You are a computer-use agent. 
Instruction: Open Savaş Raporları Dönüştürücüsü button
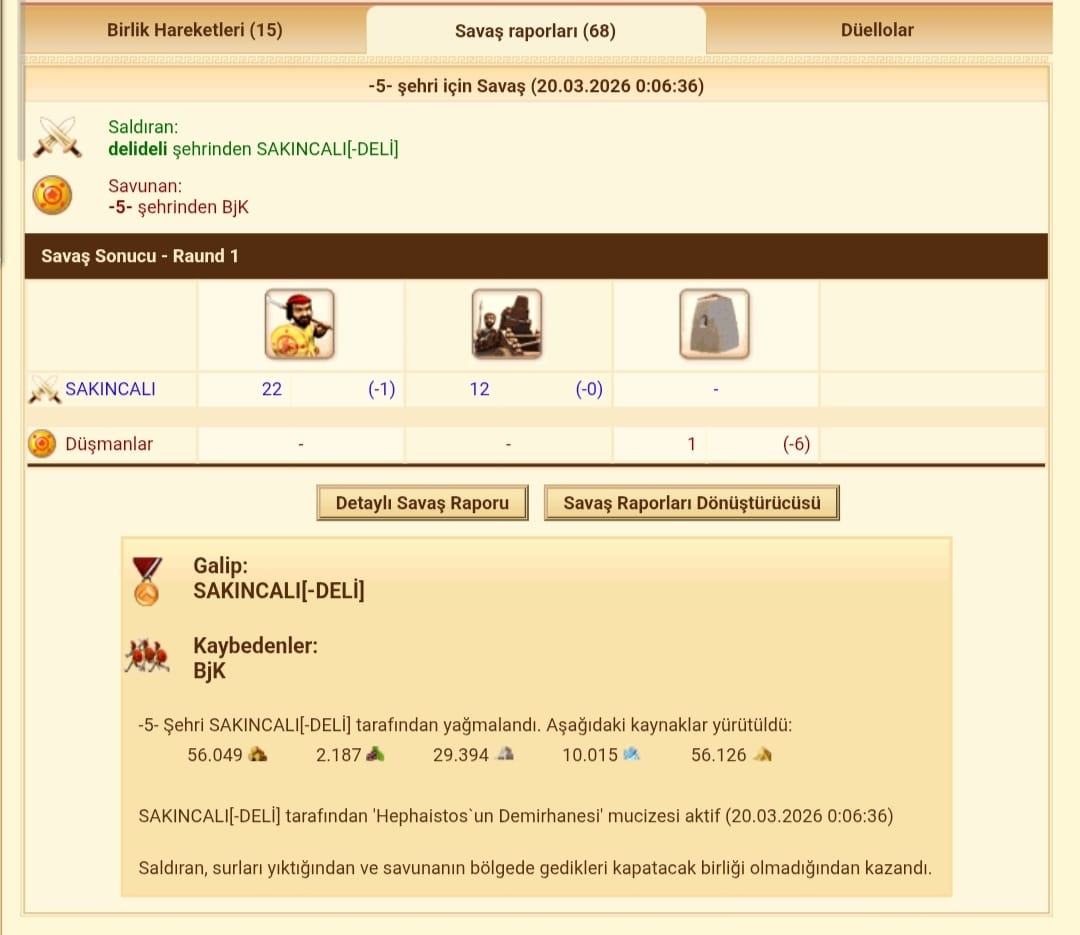(x=692, y=503)
